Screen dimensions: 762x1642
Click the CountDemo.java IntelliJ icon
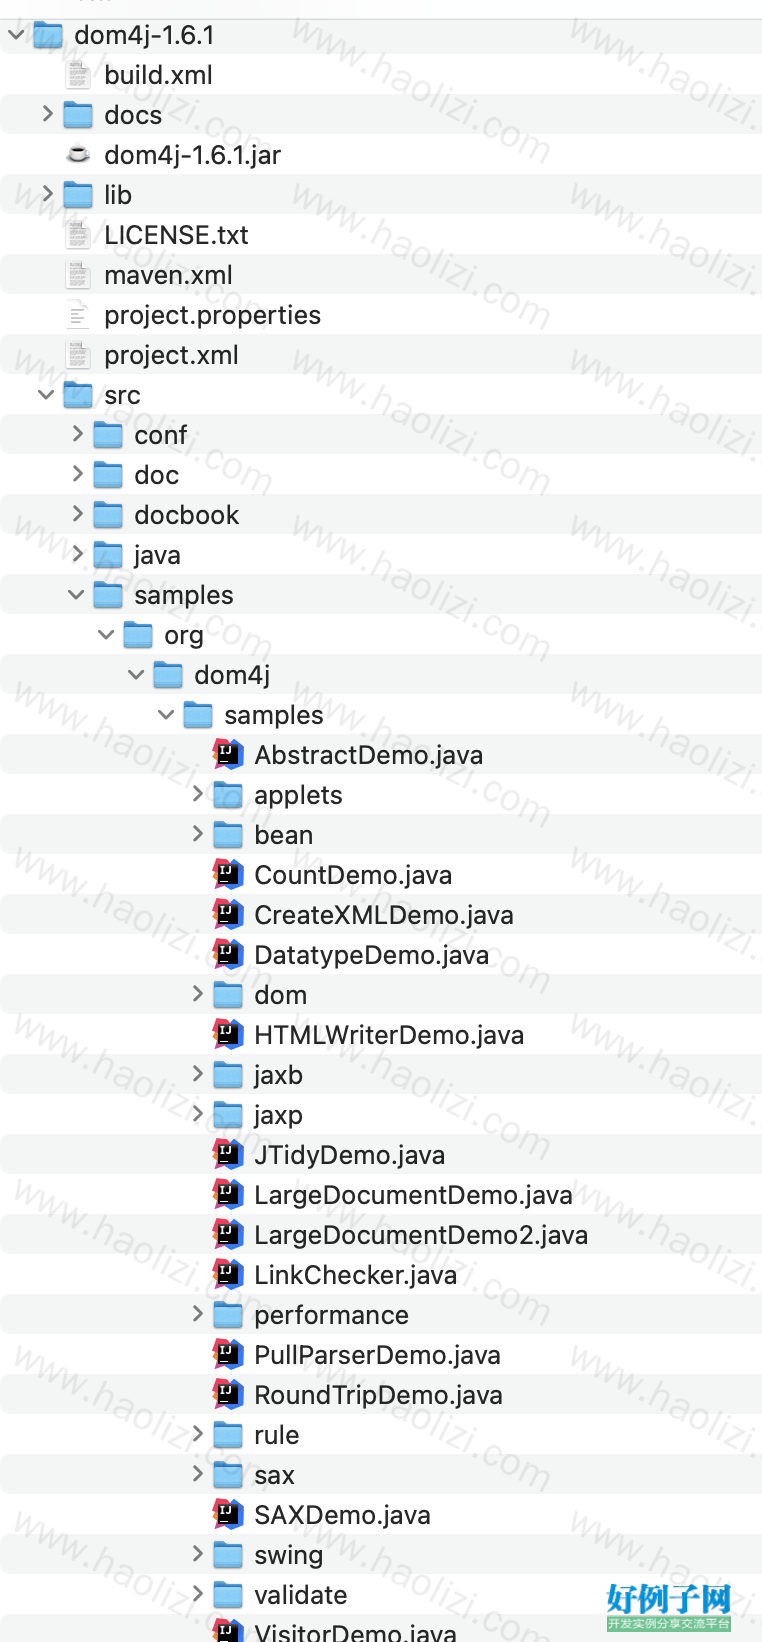[x=228, y=874]
